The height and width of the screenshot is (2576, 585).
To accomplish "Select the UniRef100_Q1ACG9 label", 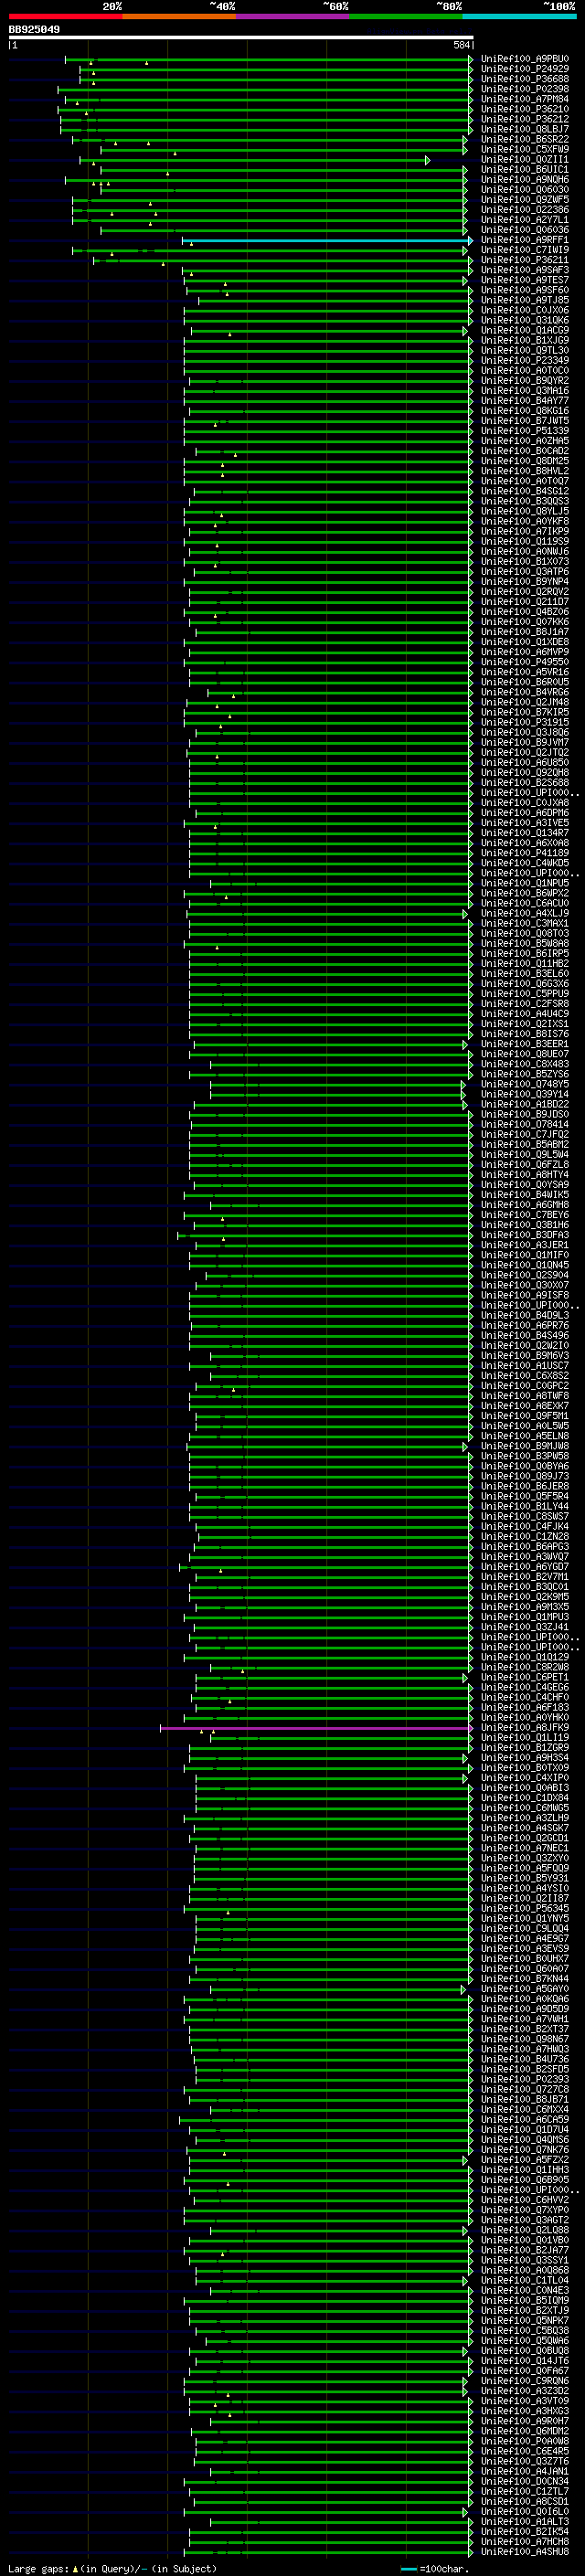I will tap(524, 330).
